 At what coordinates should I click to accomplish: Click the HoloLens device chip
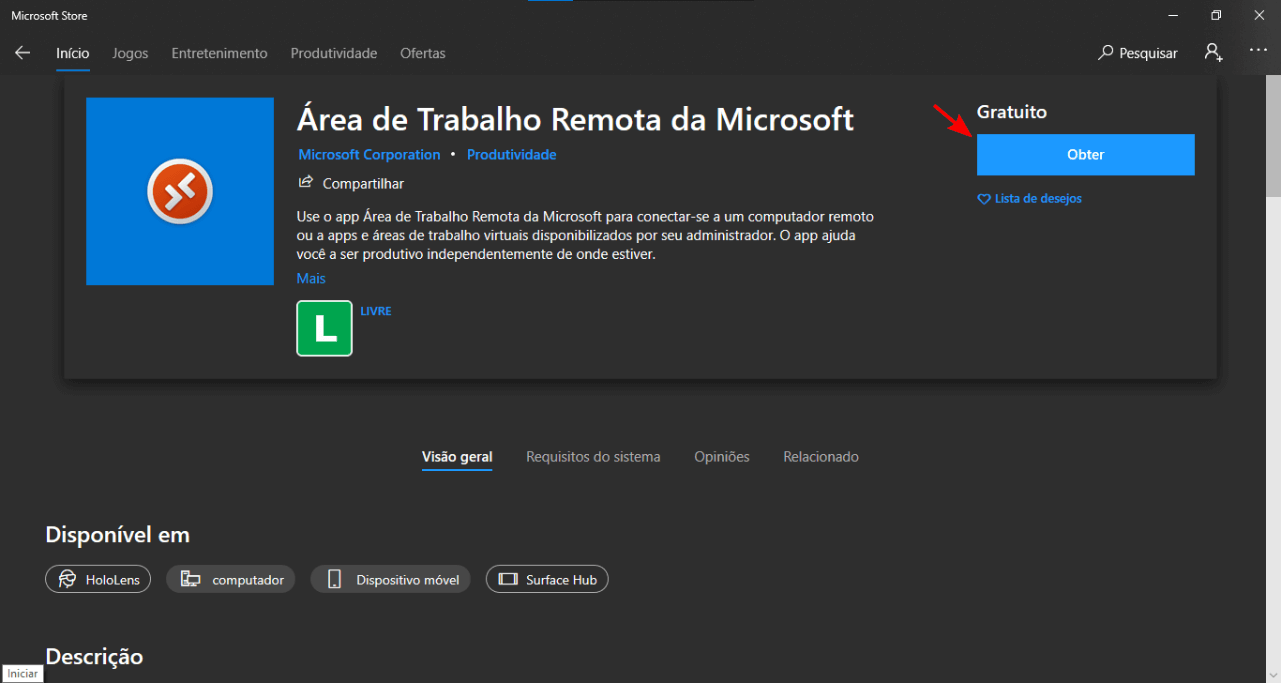click(x=98, y=579)
